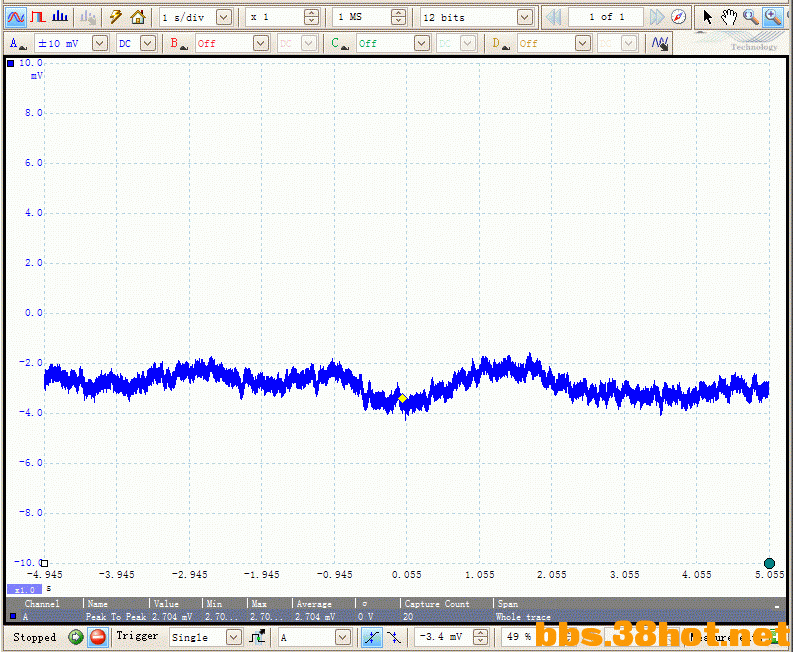Open Channel A DC coupling dropdown
This screenshot has width=793, height=652.
point(148,44)
